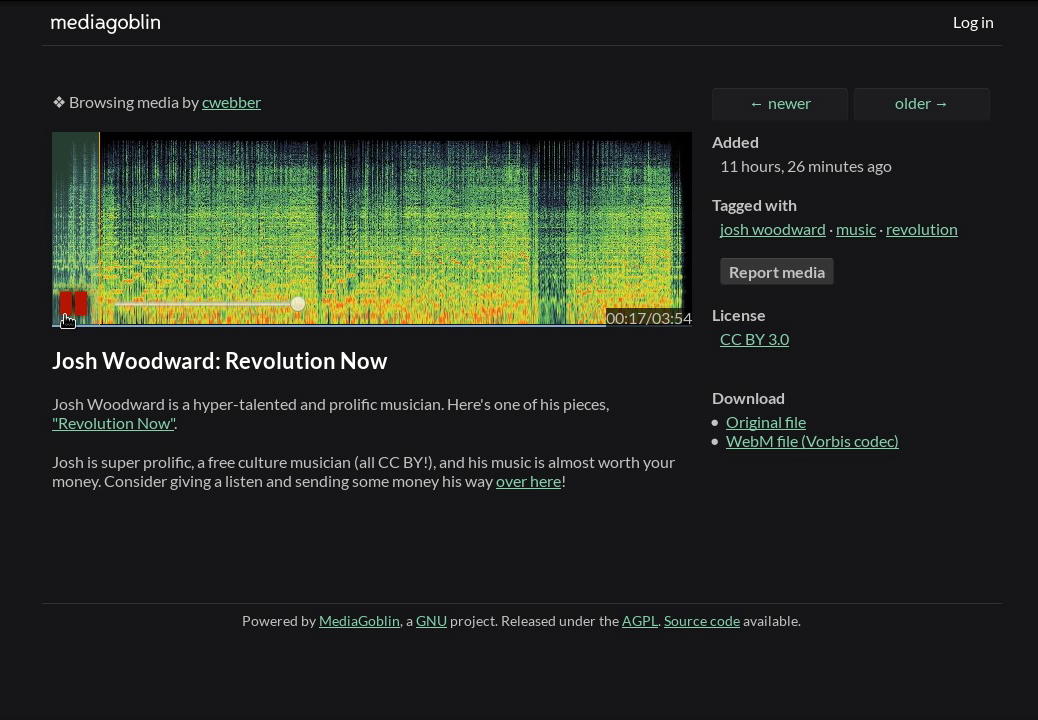This screenshot has height=720, width=1038.
Task: Open the GNU project link
Action: pyautogui.click(x=431, y=621)
